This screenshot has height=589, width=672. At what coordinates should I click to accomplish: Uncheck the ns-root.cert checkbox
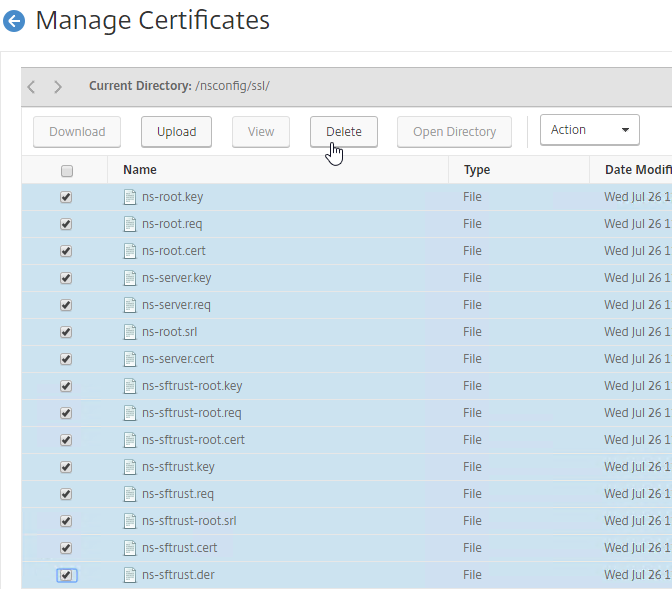(x=66, y=251)
